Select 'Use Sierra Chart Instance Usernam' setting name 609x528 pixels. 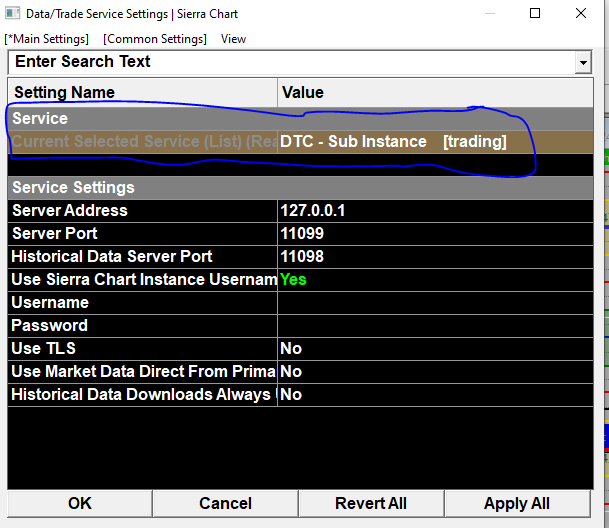[143, 280]
